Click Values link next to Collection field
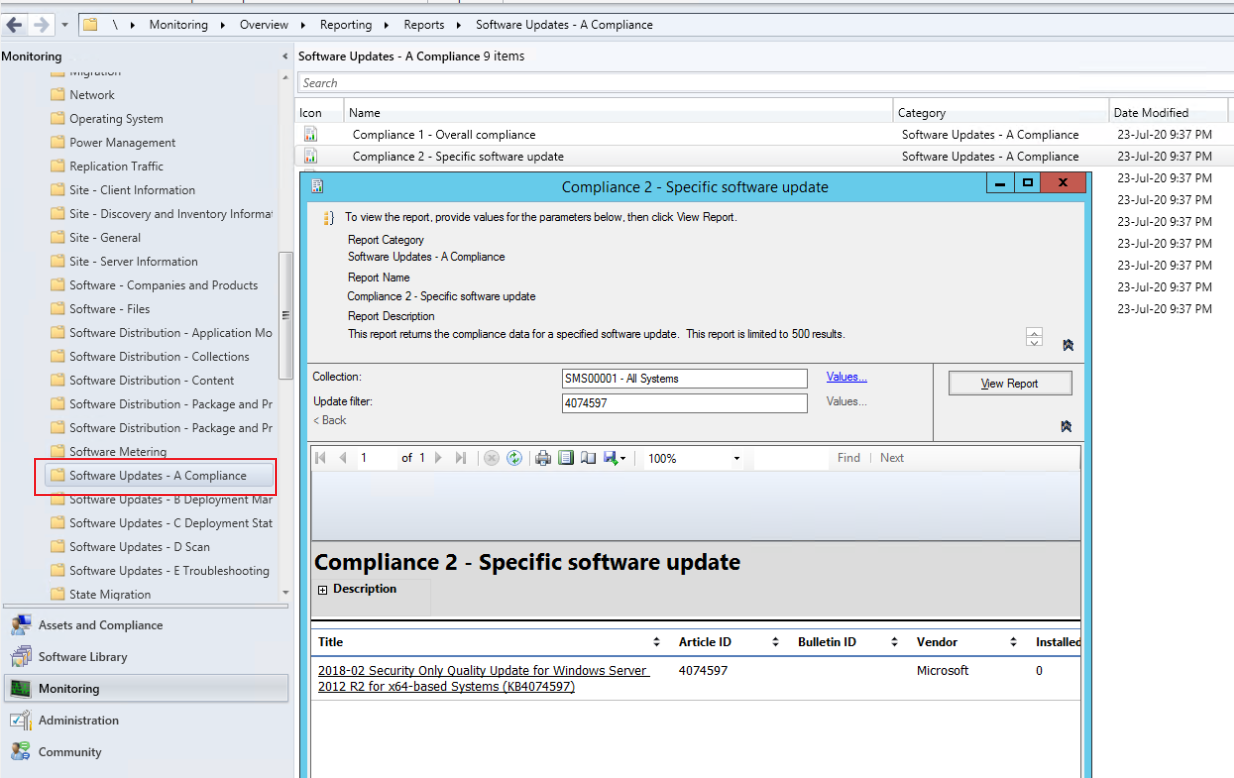The width and height of the screenshot is (1234, 778). pyautogui.click(x=846, y=377)
